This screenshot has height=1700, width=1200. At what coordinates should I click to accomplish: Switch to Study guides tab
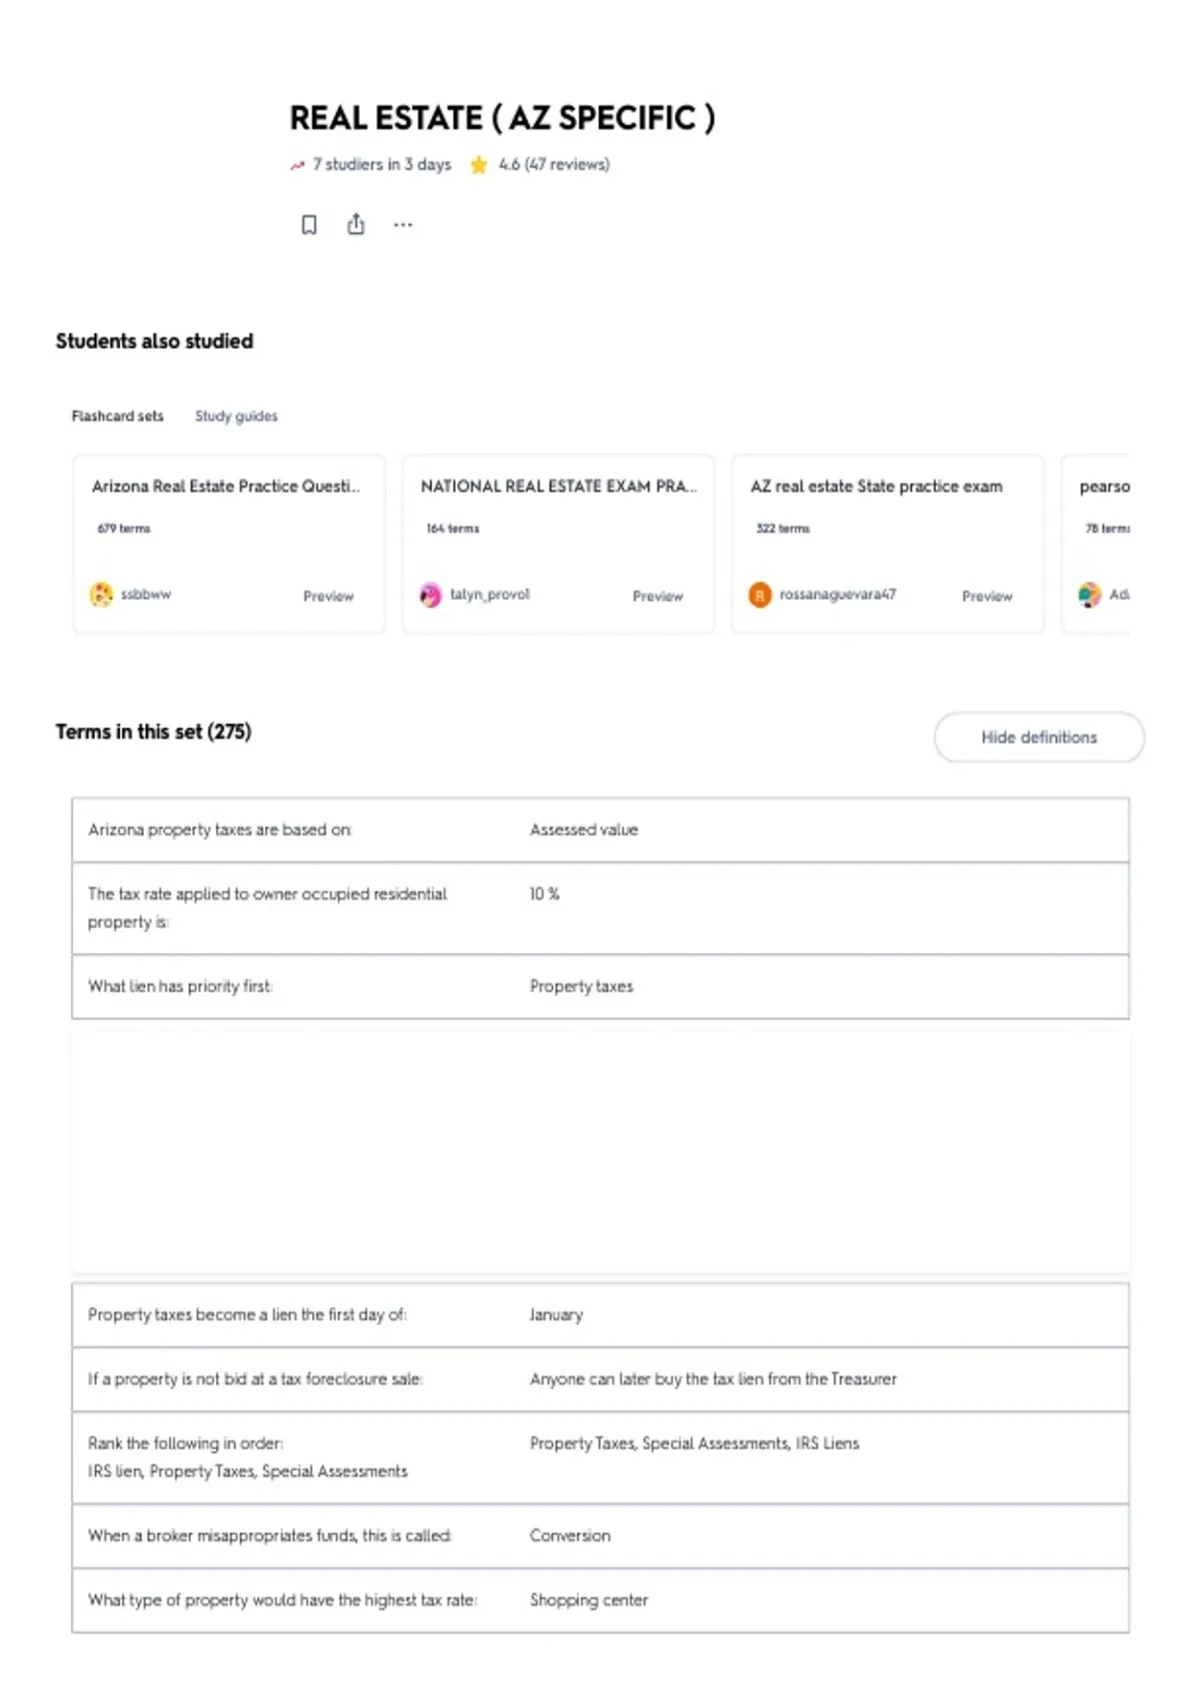[236, 416]
